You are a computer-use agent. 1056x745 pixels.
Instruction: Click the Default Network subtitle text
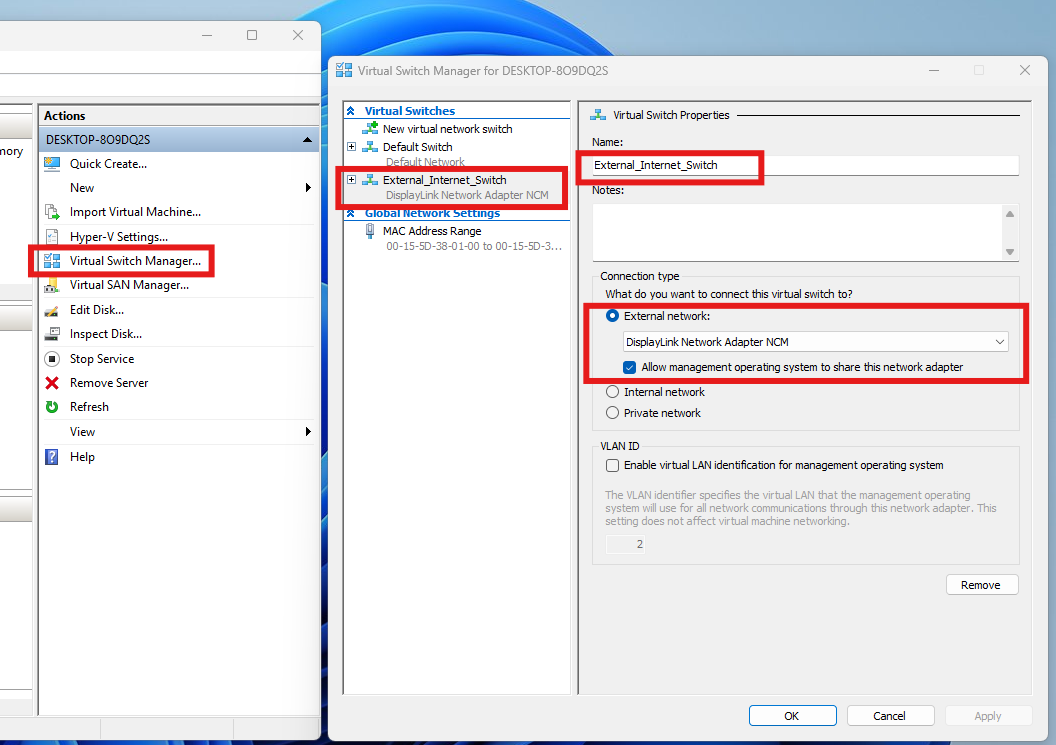[x=425, y=162]
